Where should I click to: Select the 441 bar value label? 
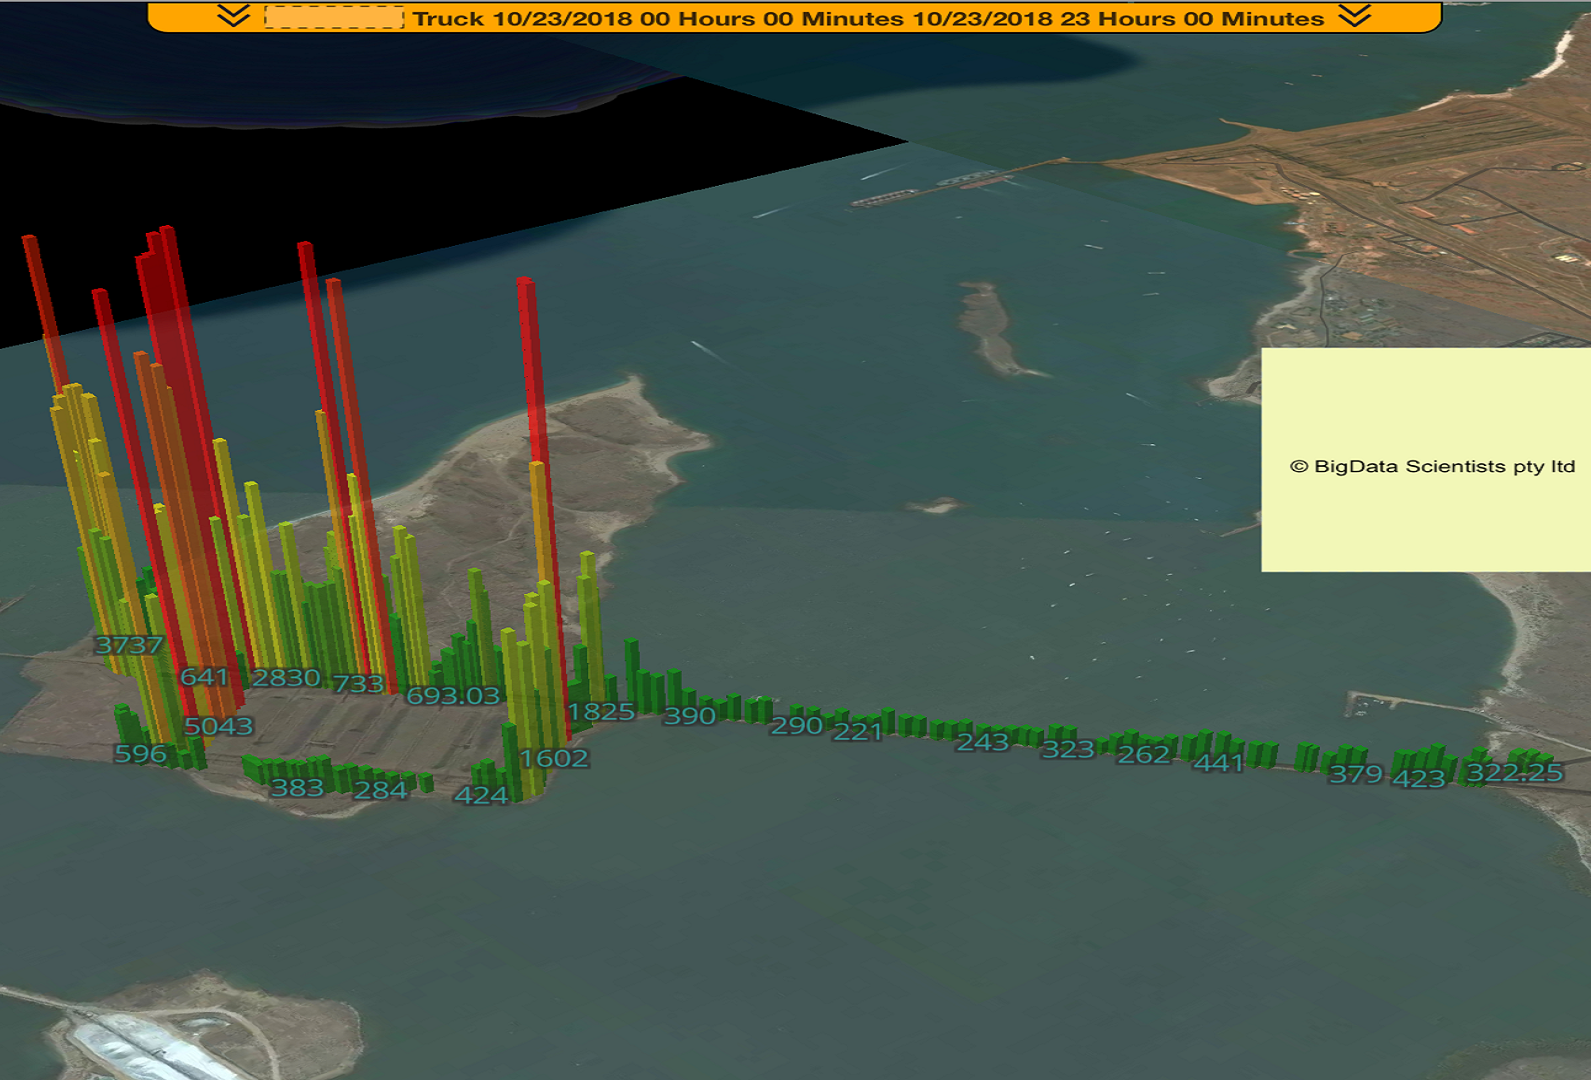click(x=1219, y=763)
